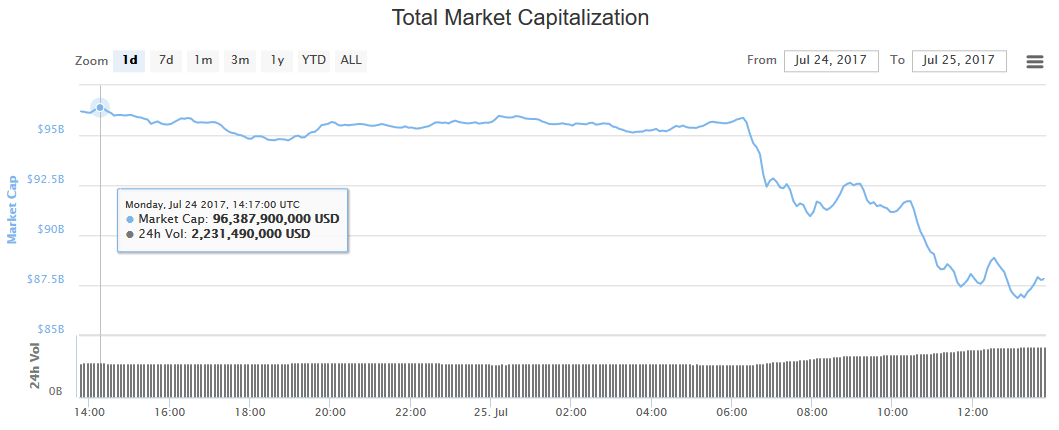Viewport: 1059px width, 430px height.
Task: Click the Total Market Capitalization title
Action: point(520,18)
